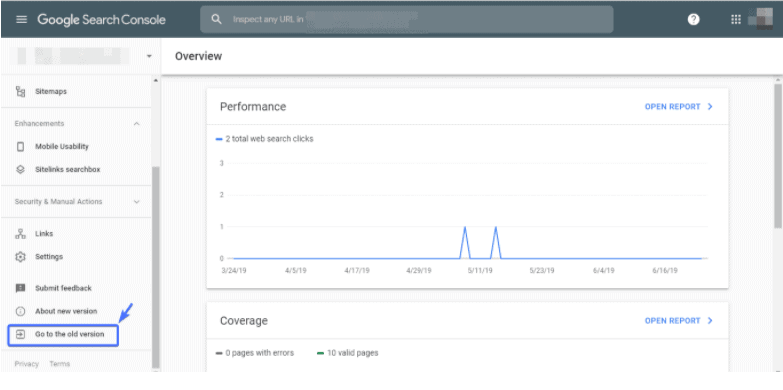Image resolution: width=783 pixels, height=390 pixels.
Task: Open the property selector dropdown arrow
Action: pos(149,56)
